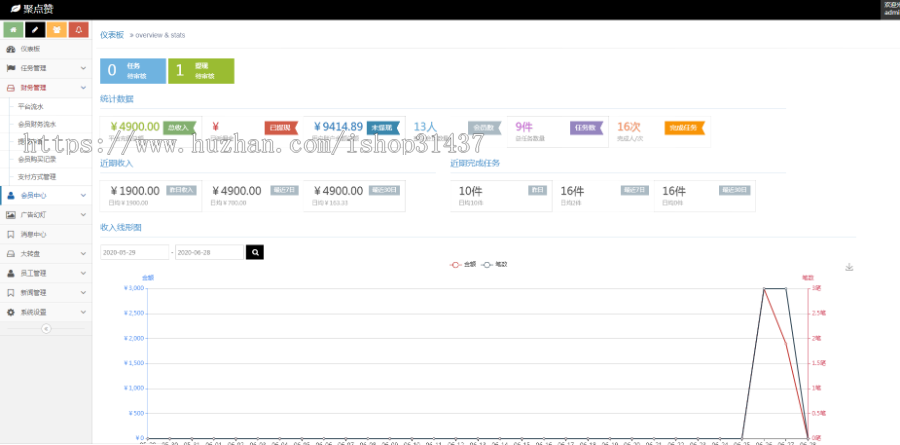This screenshot has width=900, height=445.
Task: Click the red bell notification button
Action: tap(79, 29)
